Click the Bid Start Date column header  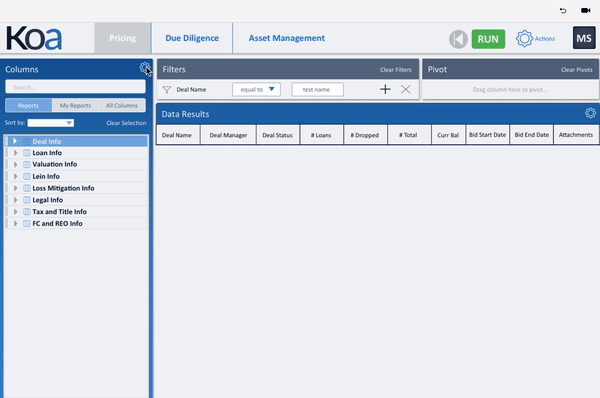(x=488, y=135)
